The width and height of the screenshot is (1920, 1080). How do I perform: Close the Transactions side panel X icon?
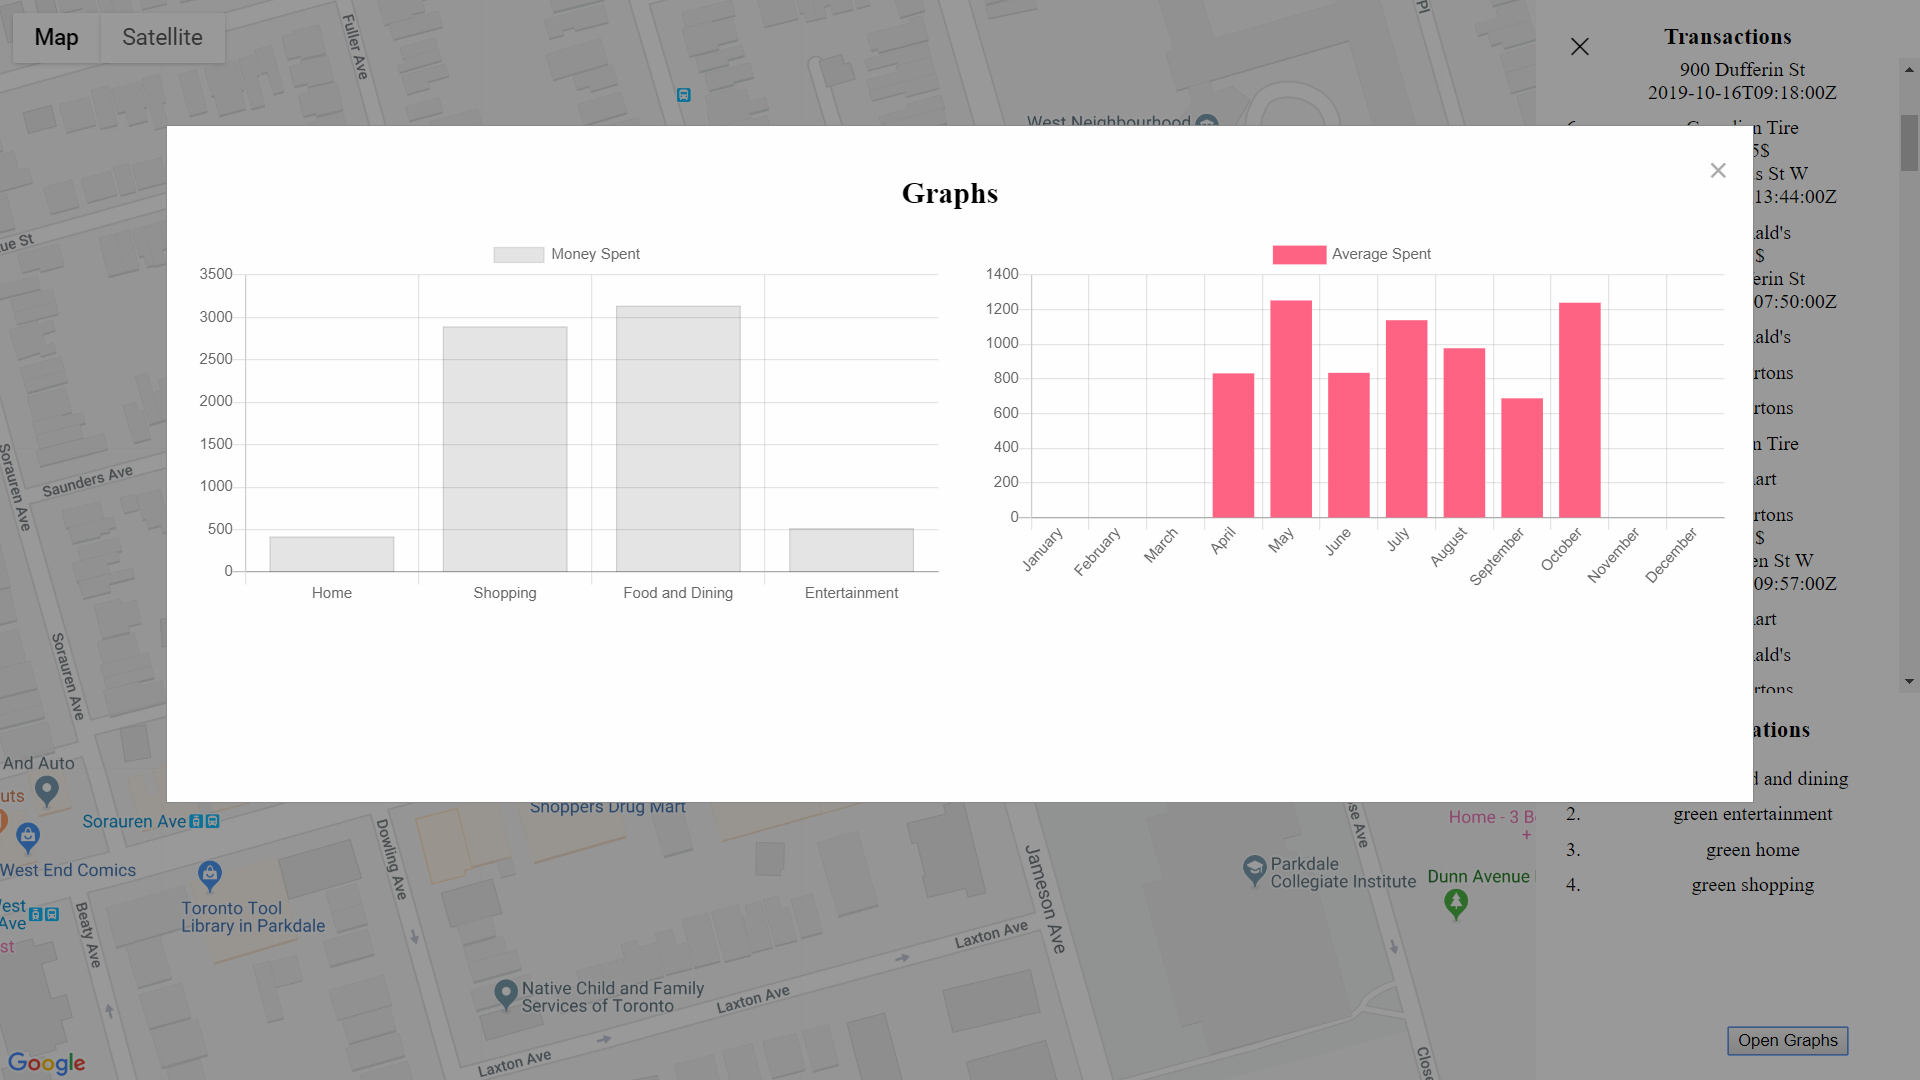[x=1579, y=47]
